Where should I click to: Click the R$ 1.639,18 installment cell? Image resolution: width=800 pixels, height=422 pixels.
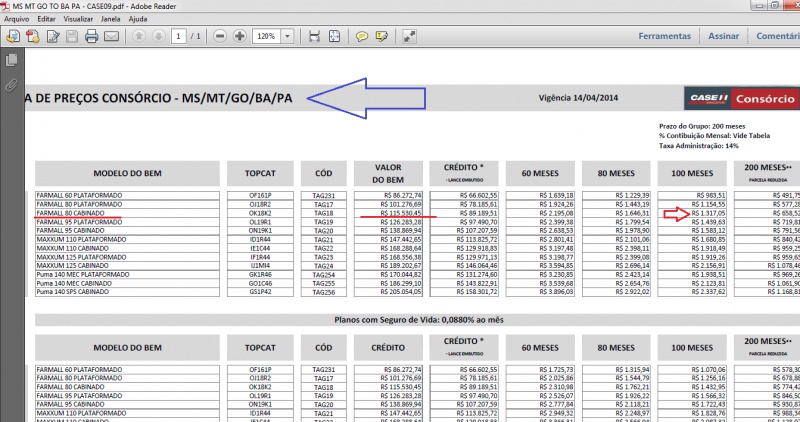pos(540,195)
